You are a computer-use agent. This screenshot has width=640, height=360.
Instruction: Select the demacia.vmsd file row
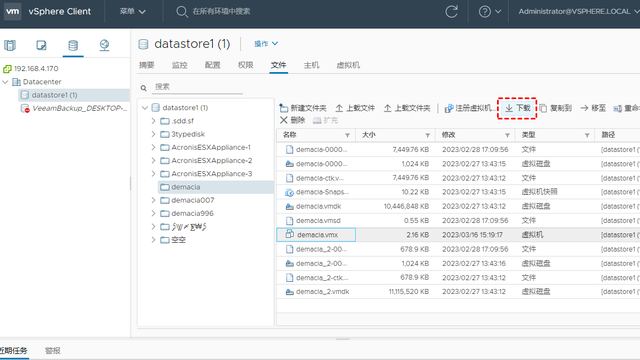(x=458, y=221)
